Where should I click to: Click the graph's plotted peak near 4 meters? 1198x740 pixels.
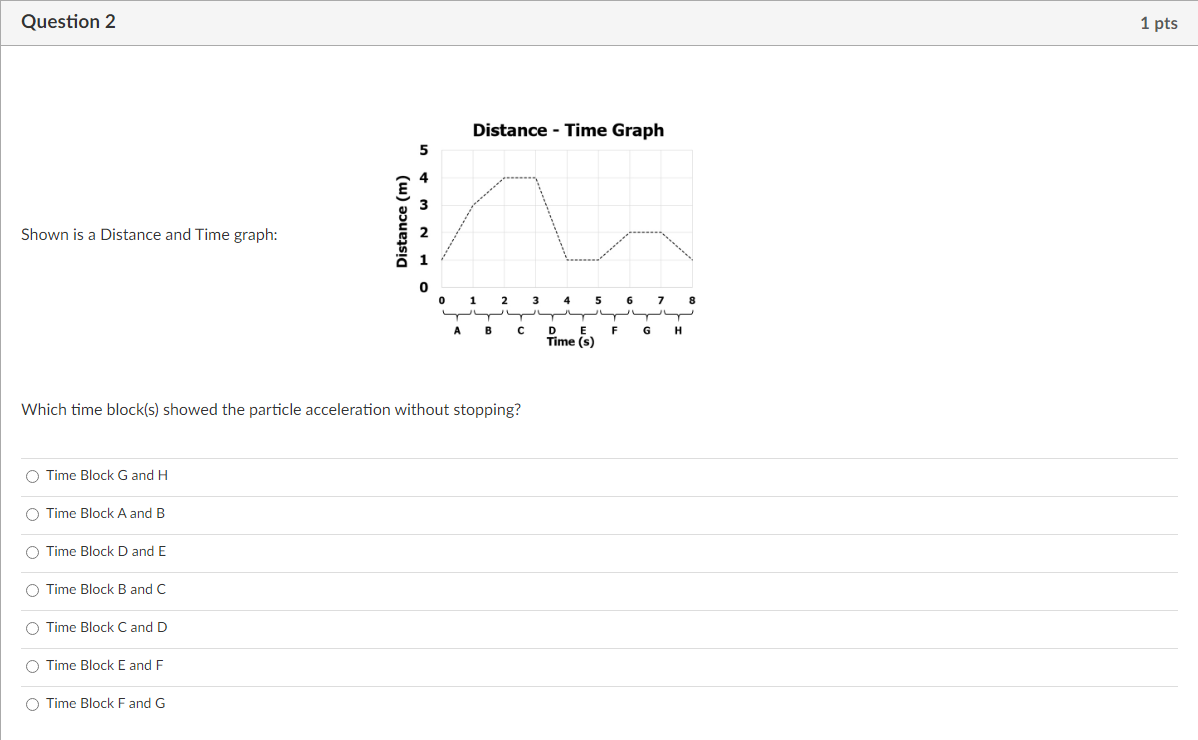[x=520, y=176]
